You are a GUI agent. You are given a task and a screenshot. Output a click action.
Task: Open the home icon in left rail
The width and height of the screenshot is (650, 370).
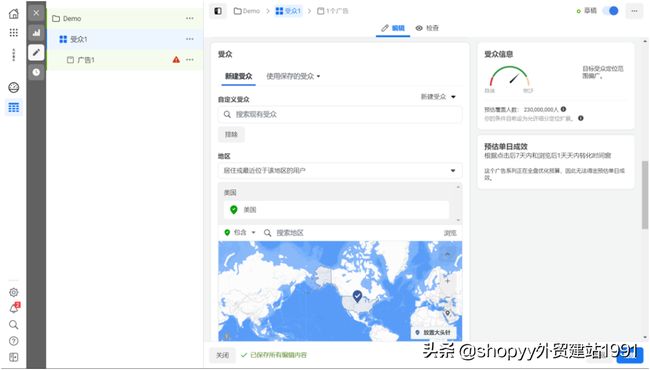coord(14,14)
